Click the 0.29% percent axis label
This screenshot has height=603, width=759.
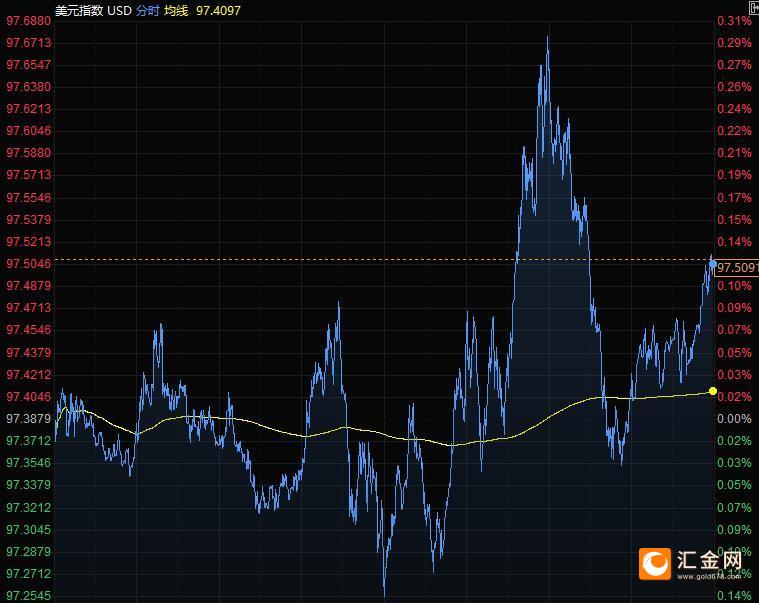pos(734,43)
